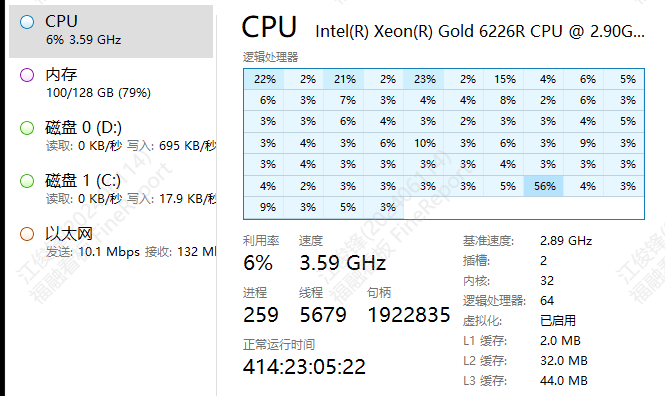Click the logical processor cell showing 22%
This screenshot has width=665, height=396.
click(263, 79)
